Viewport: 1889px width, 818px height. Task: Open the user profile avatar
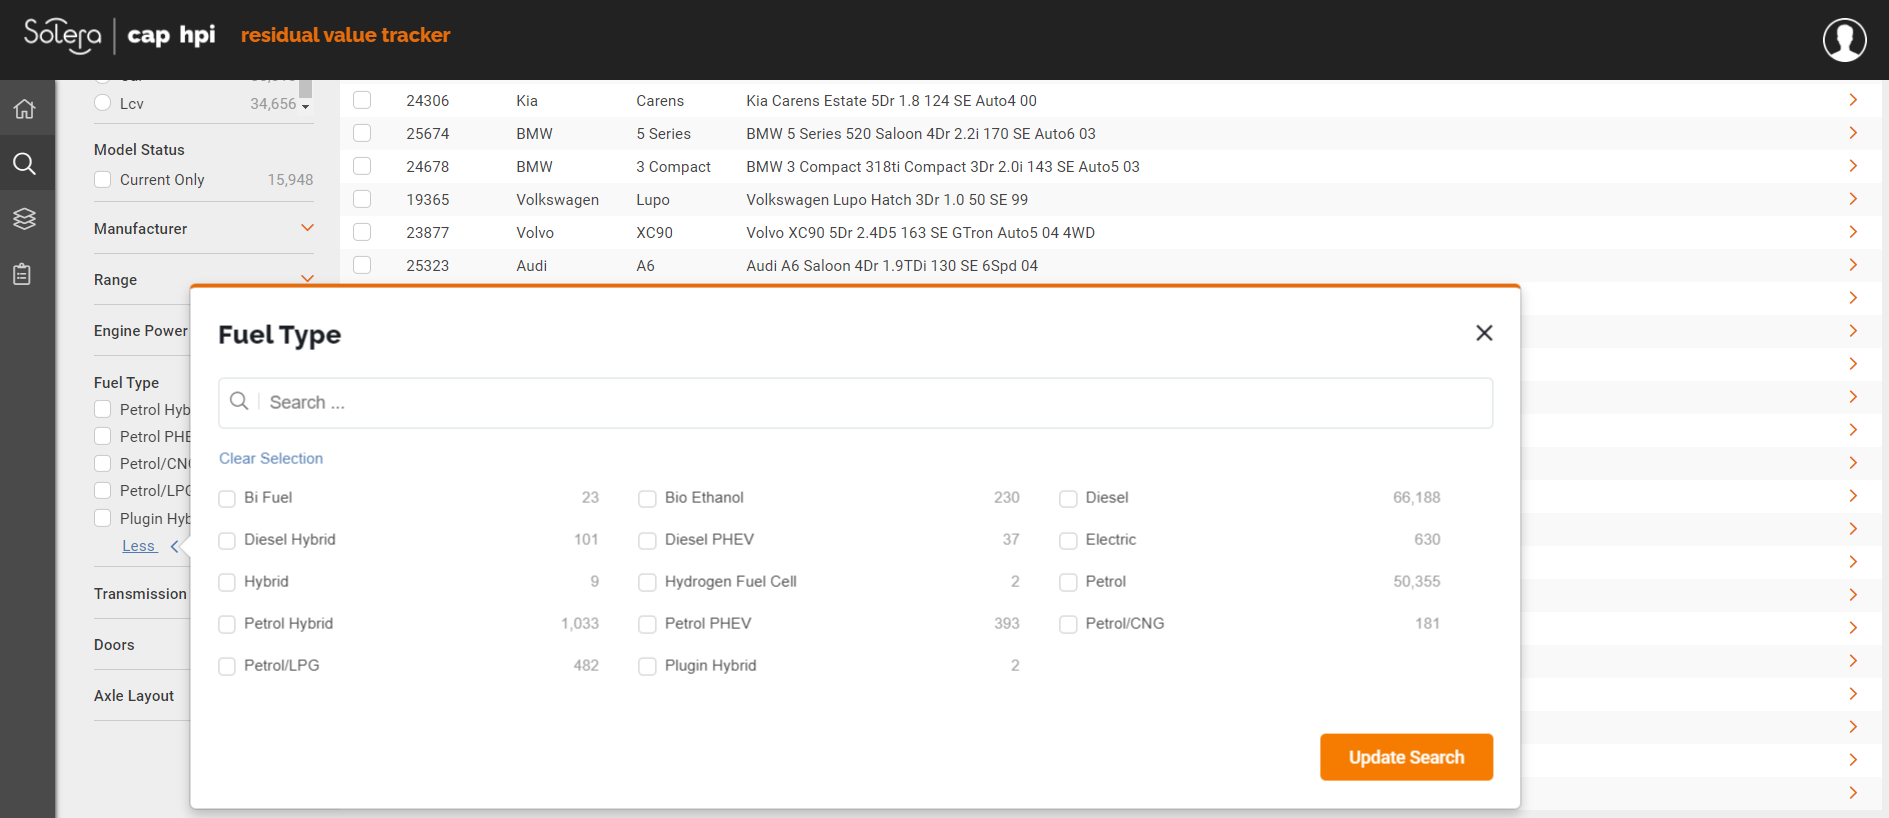1844,40
